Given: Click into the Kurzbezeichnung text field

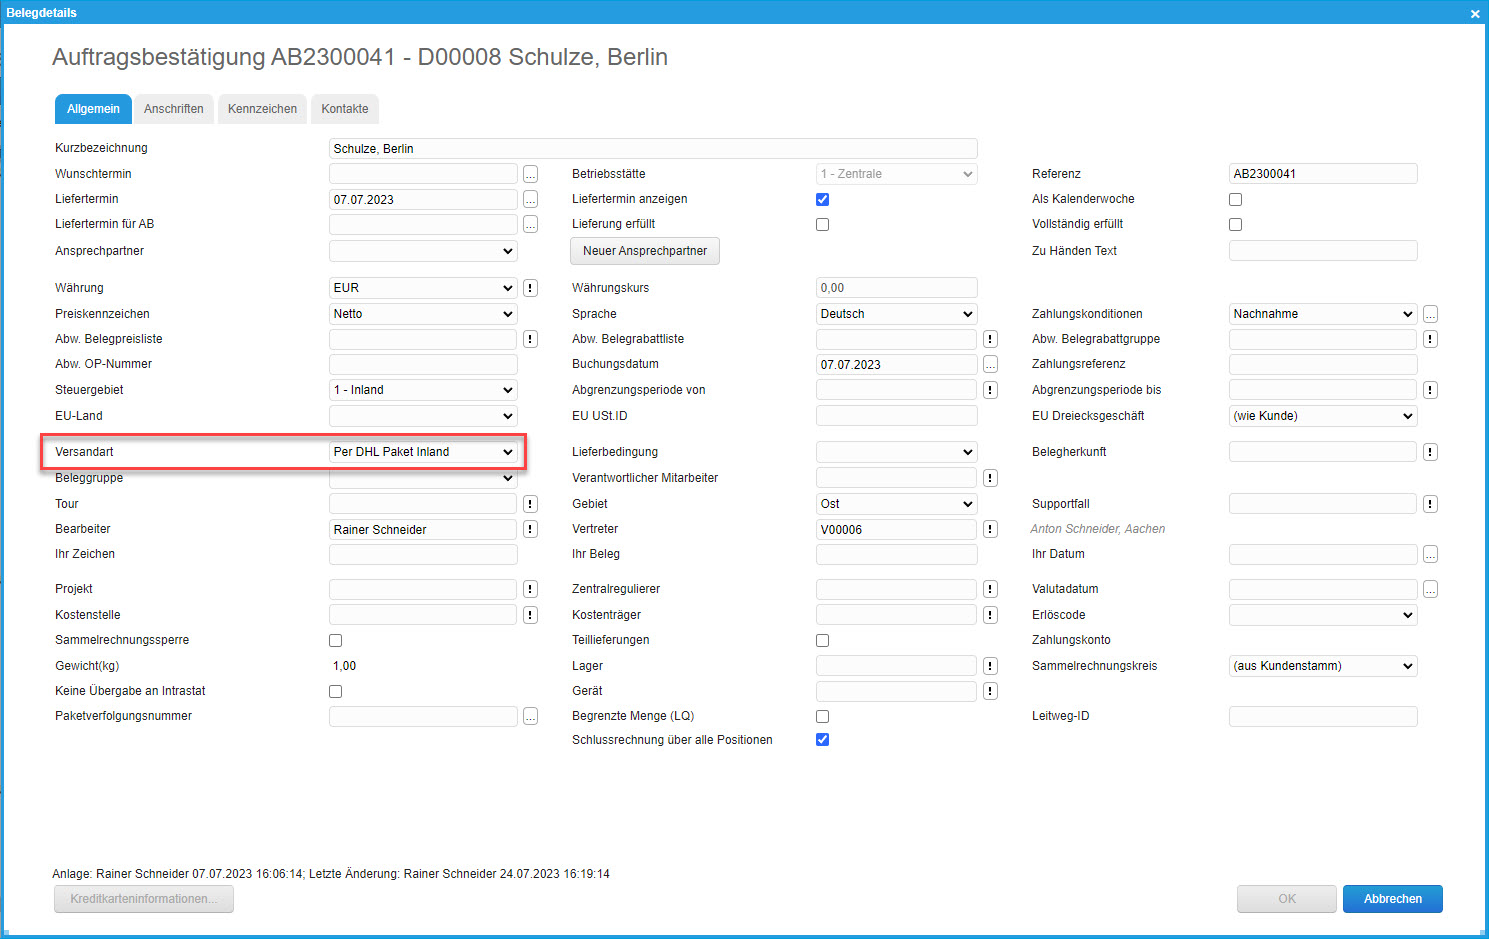Looking at the screenshot, I should pos(652,148).
